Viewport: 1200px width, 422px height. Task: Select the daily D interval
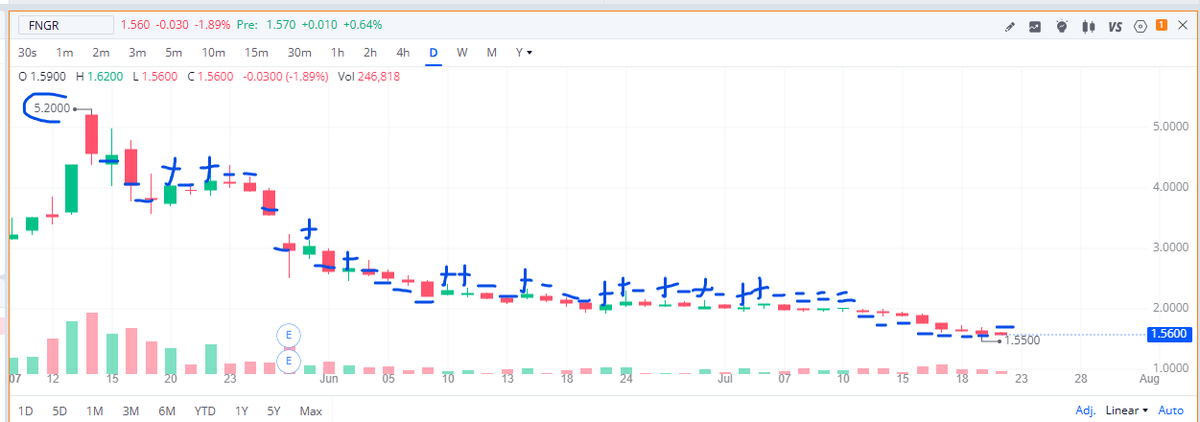tap(434, 52)
